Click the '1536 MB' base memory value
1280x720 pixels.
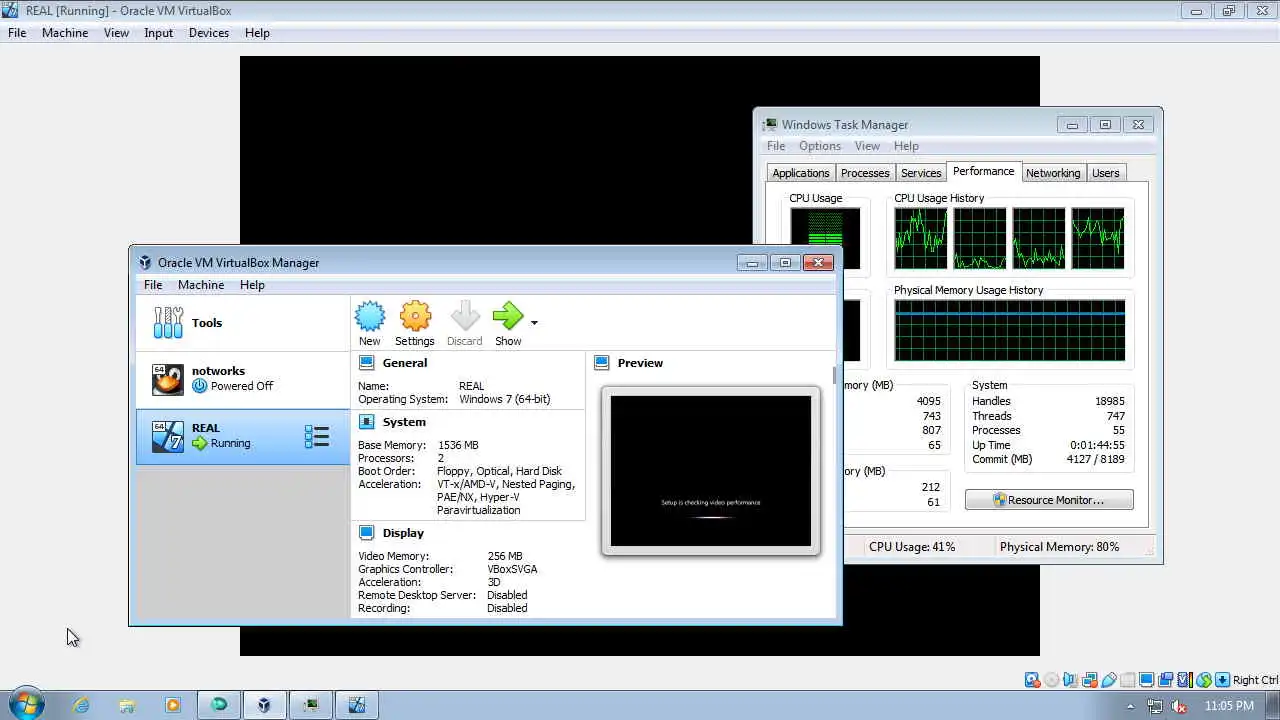(x=458, y=445)
